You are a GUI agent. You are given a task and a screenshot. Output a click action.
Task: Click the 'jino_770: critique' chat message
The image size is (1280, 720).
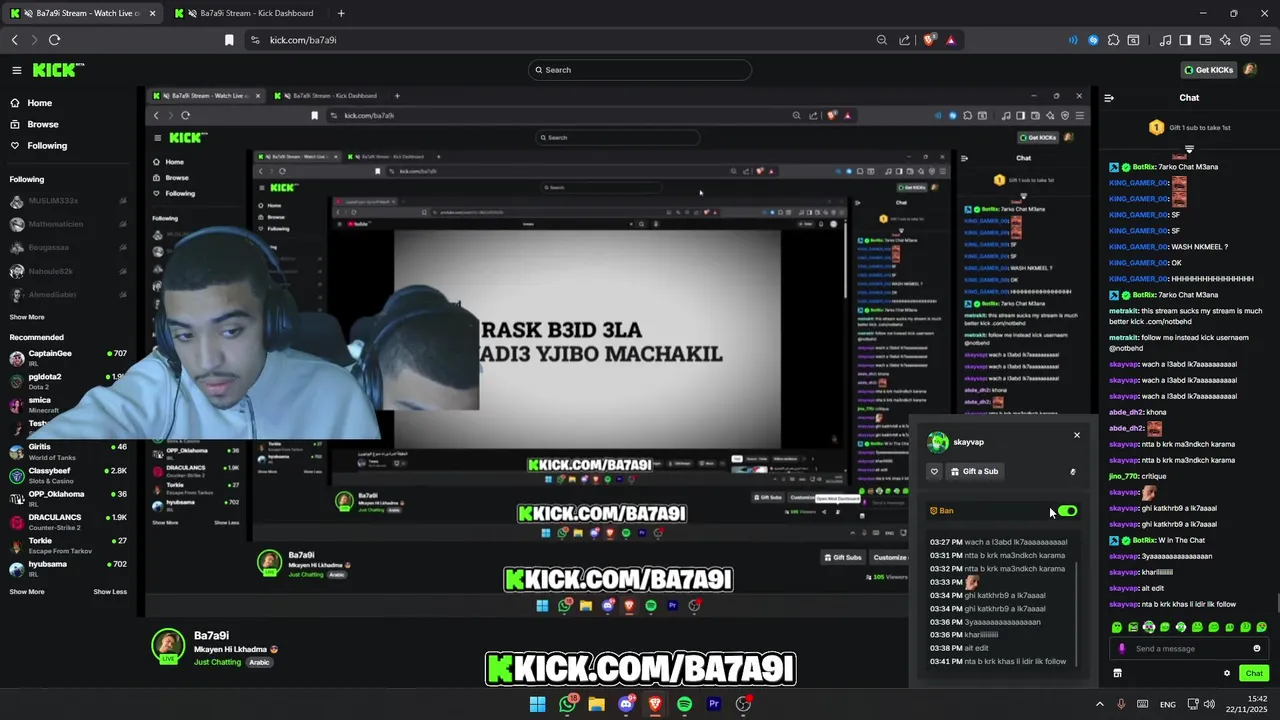click(x=1138, y=476)
